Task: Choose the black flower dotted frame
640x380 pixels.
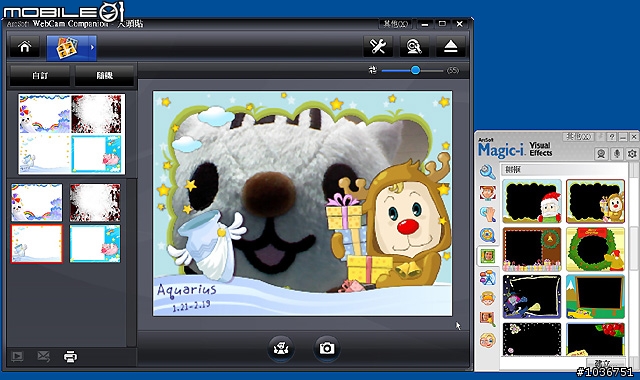Action: point(532,339)
